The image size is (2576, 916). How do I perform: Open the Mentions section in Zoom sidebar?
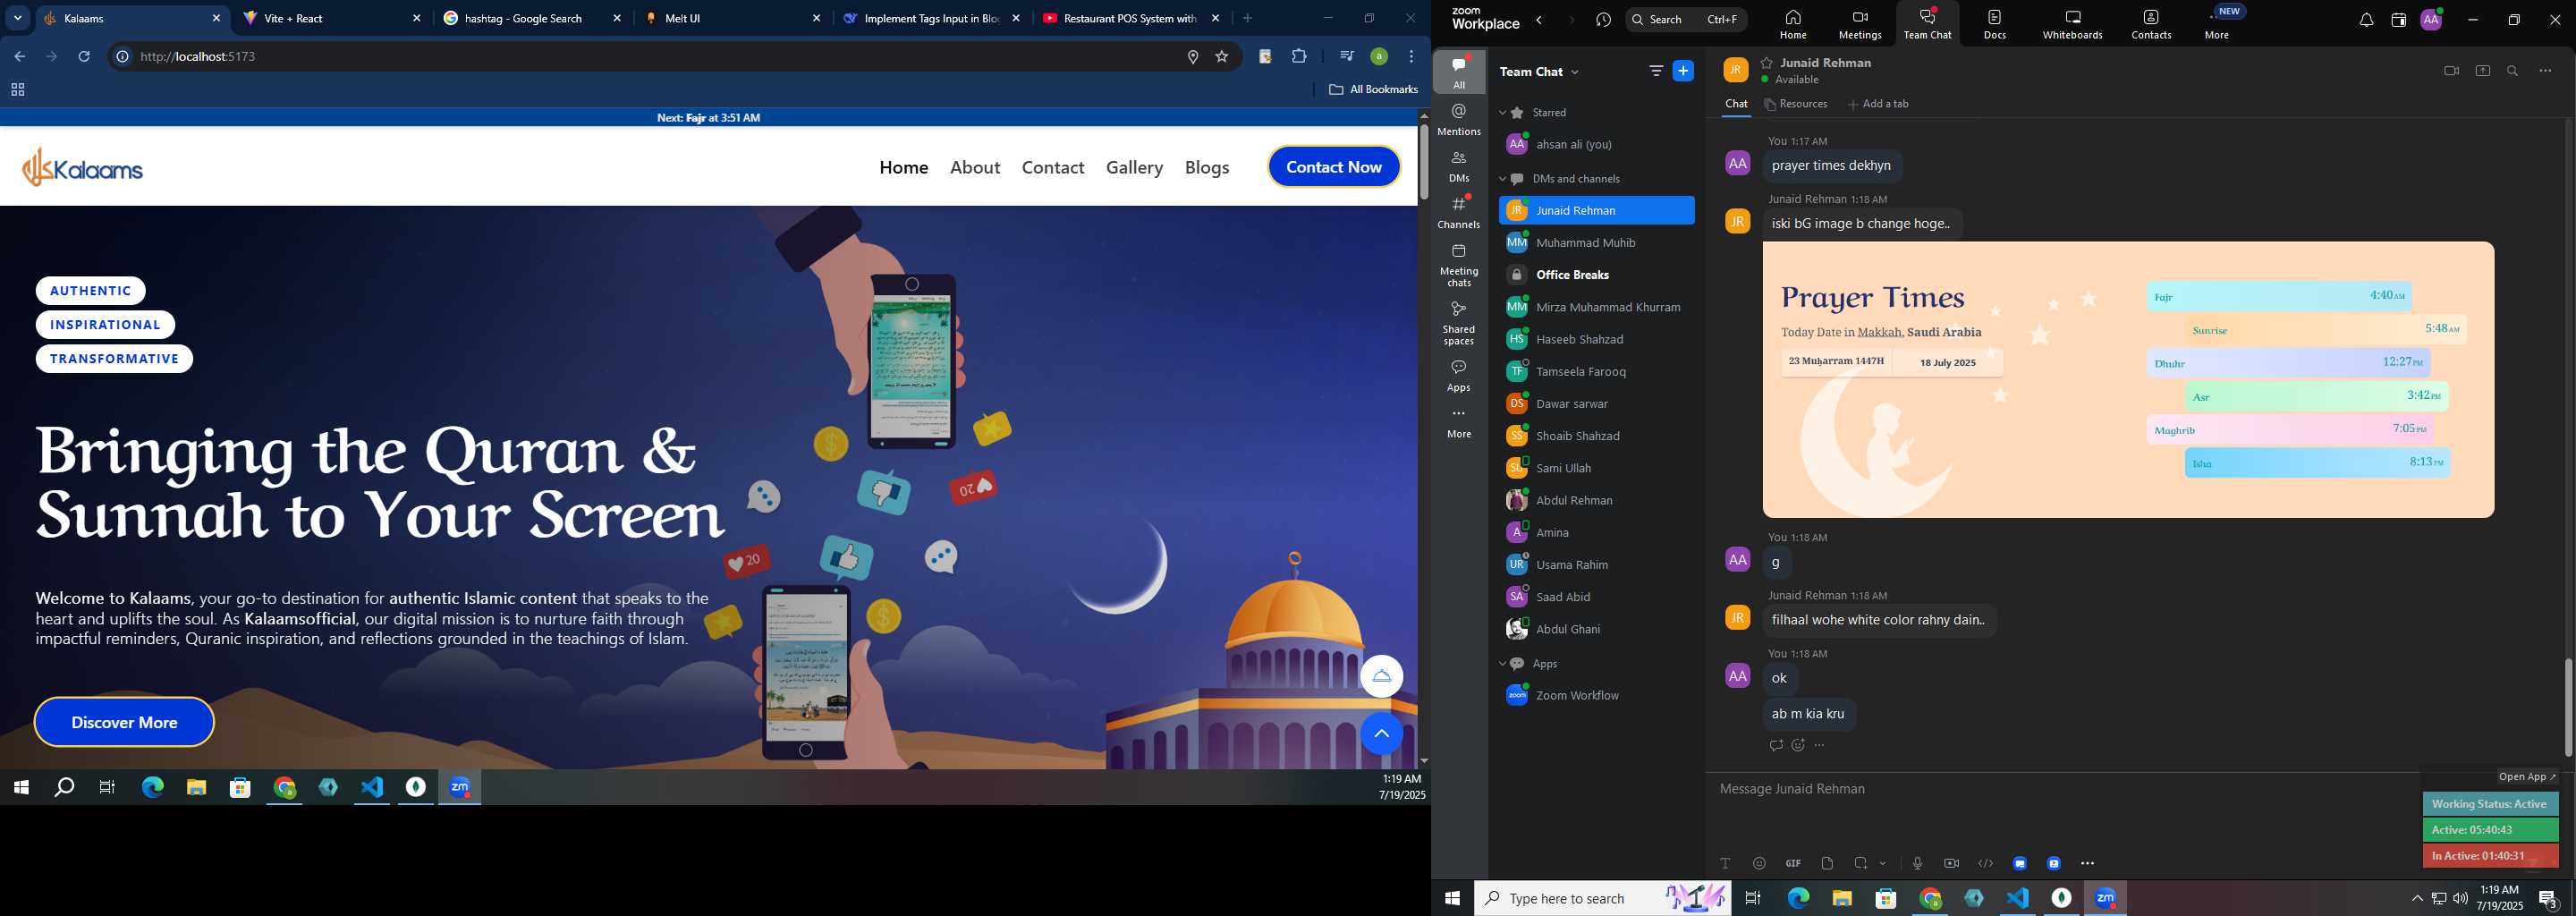click(1459, 119)
